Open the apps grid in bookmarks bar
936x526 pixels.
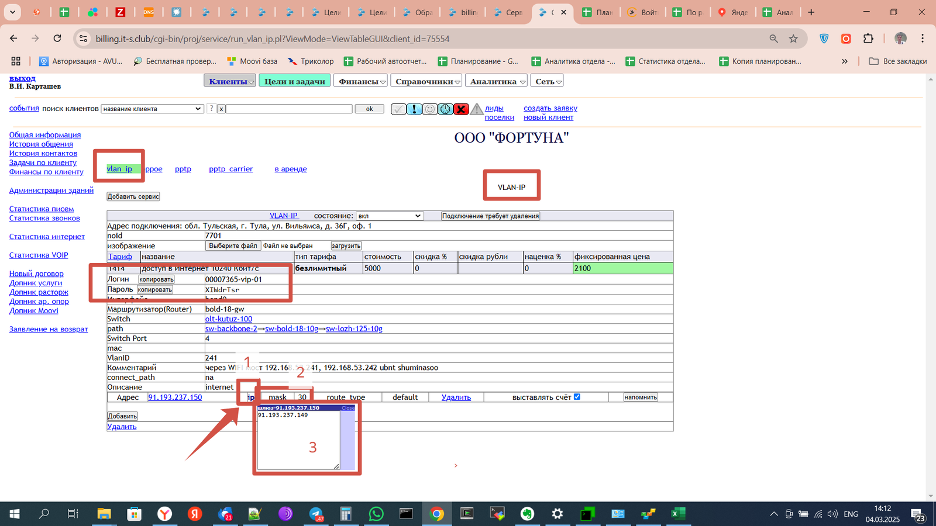(16, 61)
